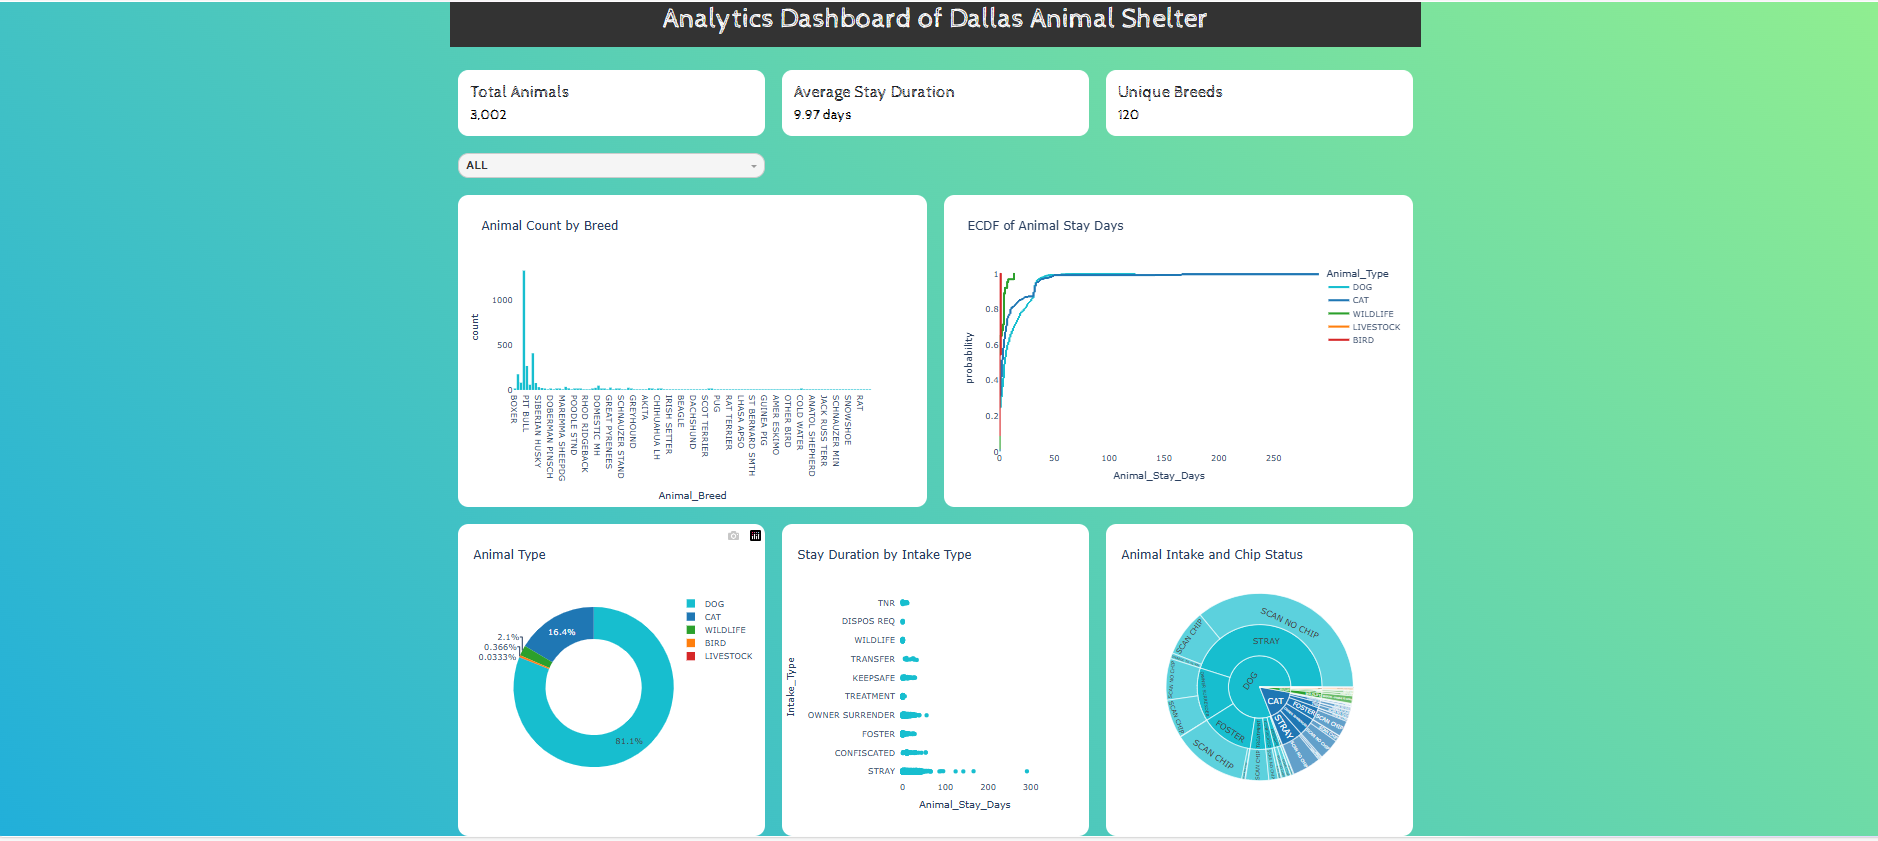This screenshot has height=841, width=1878.
Task: Toggle CAT in Animal Type donut legend
Action: tap(712, 617)
